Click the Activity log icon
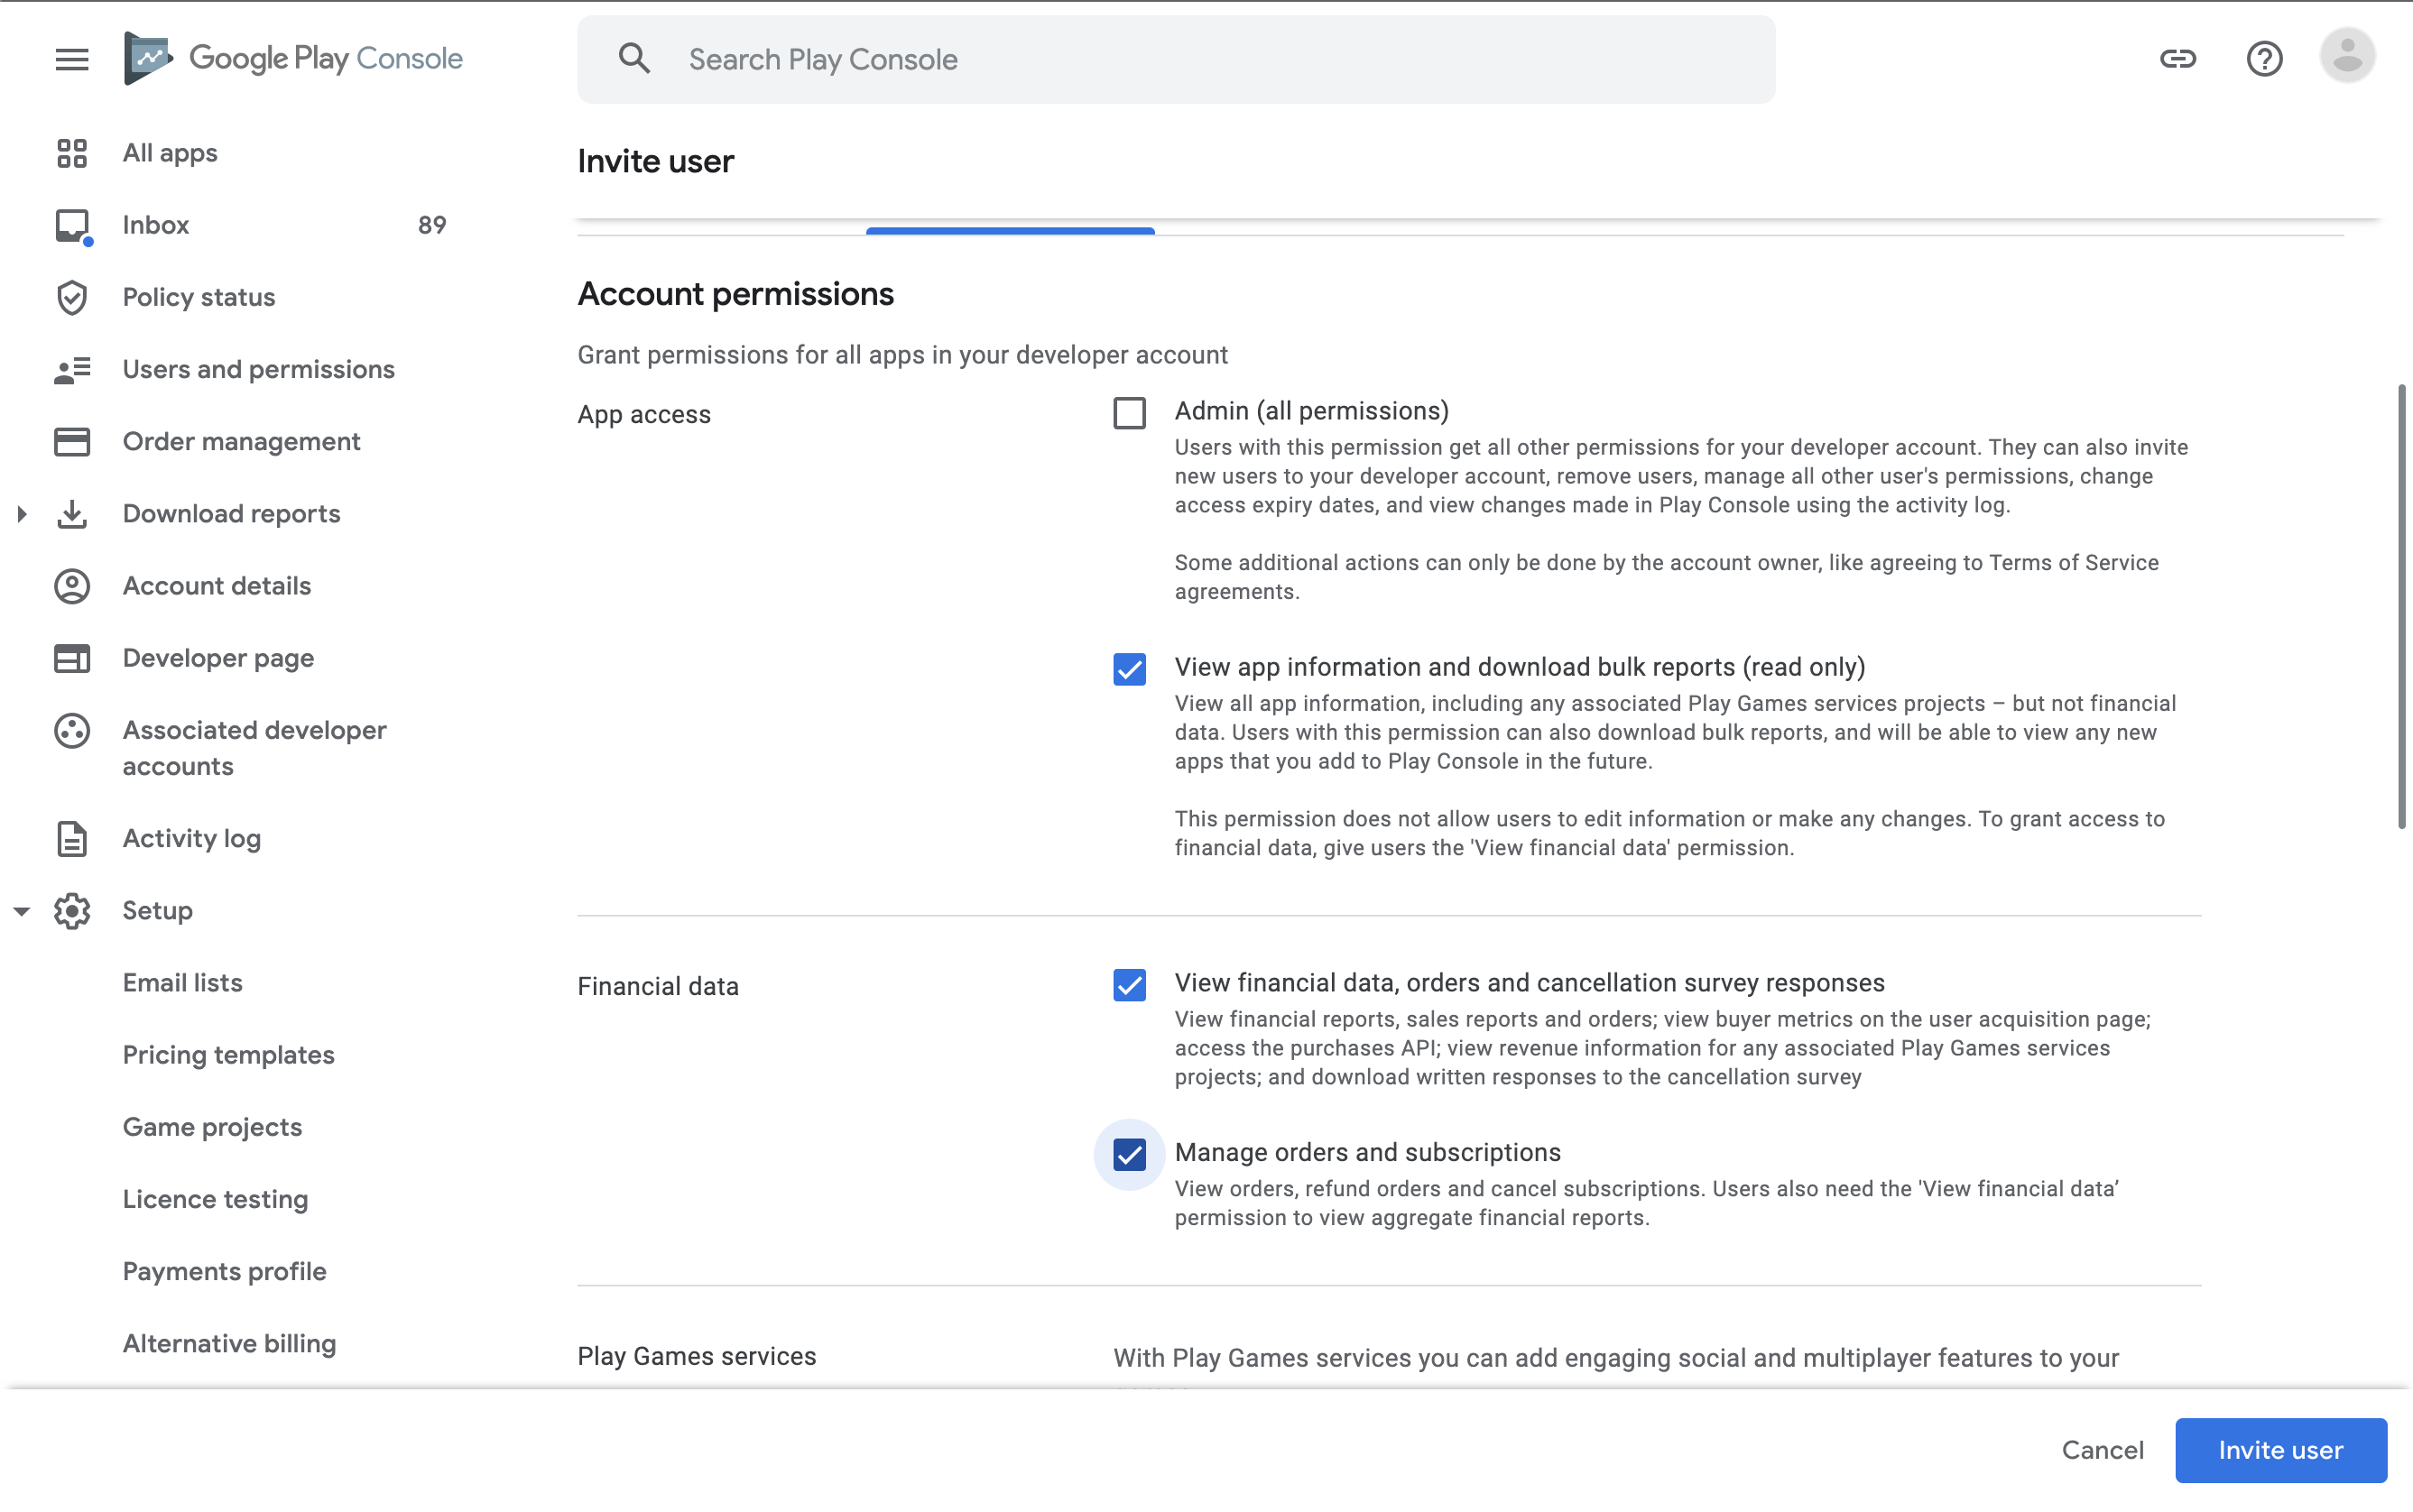 point(69,838)
